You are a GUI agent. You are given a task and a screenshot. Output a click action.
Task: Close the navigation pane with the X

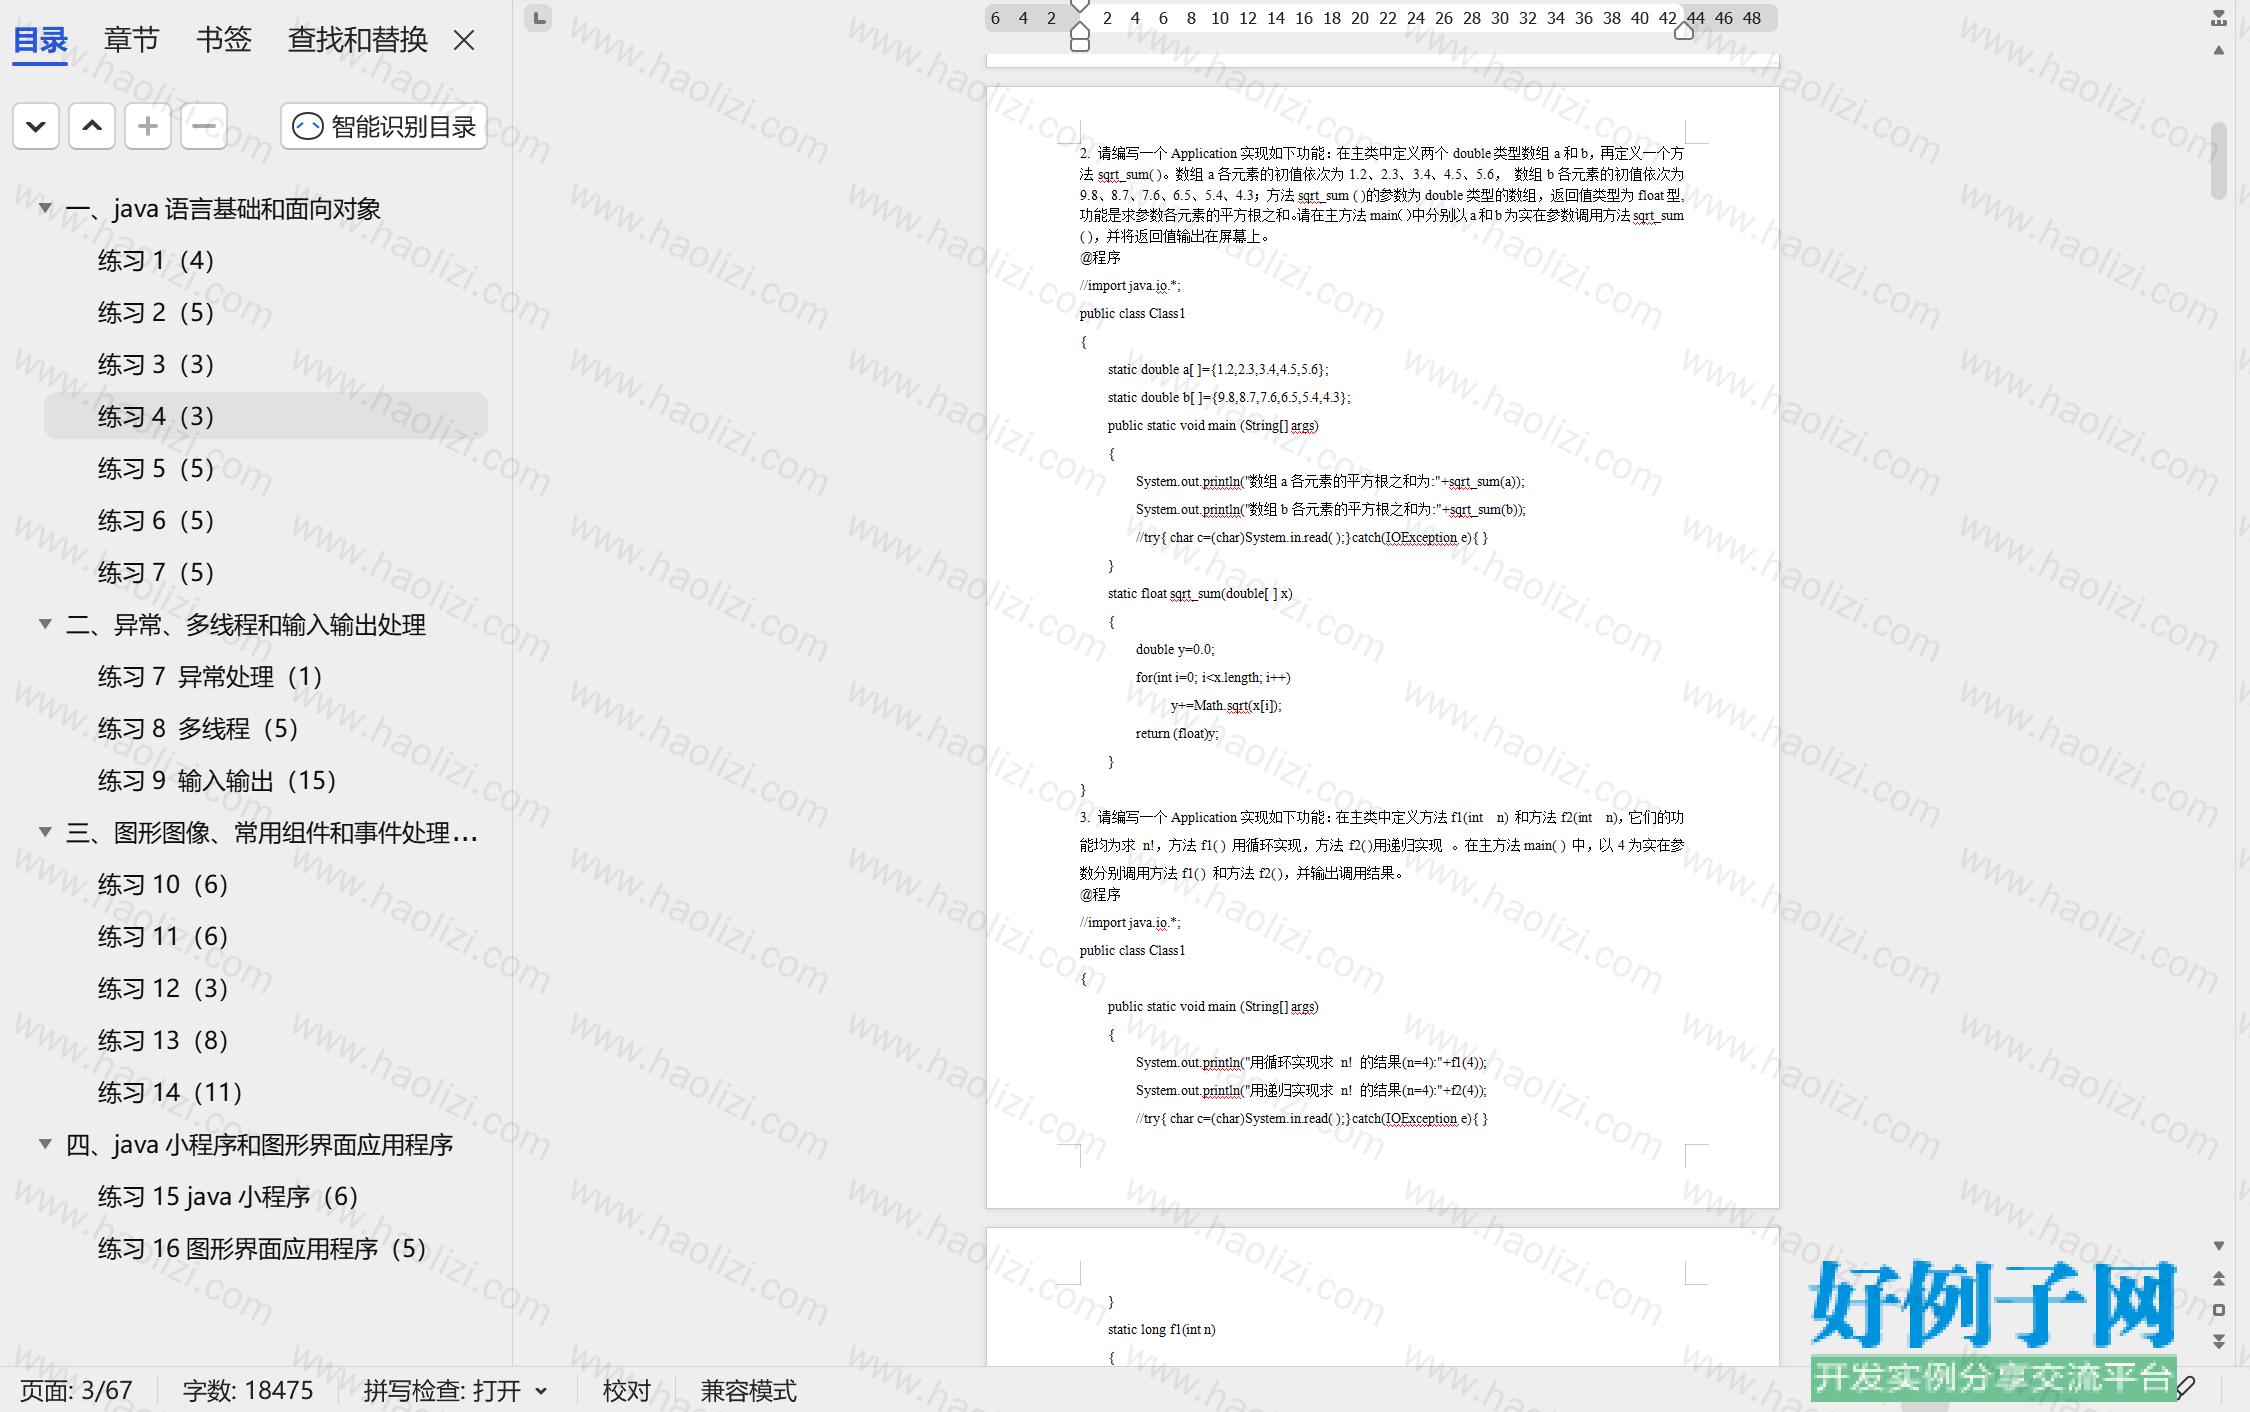pyautogui.click(x=464, y=40)
